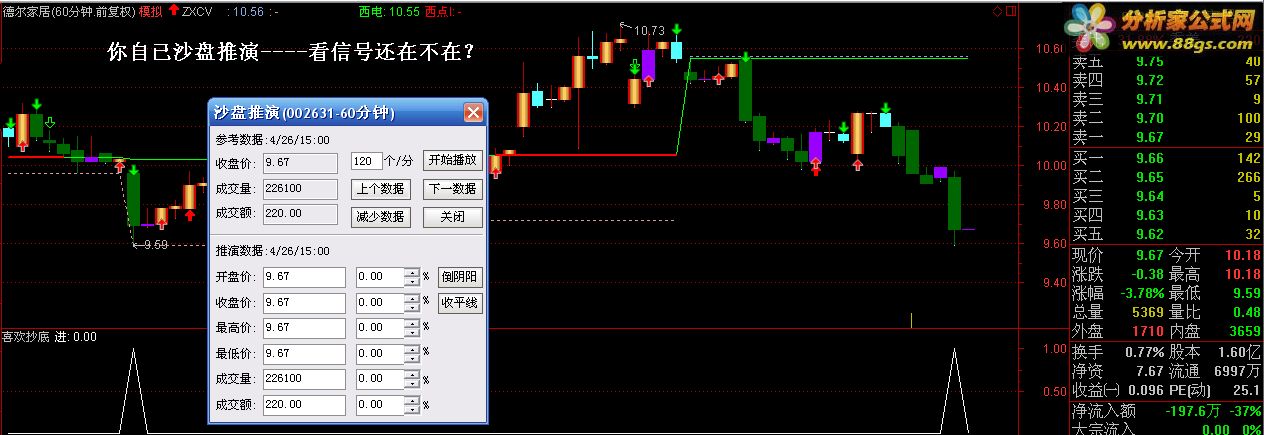Viewport: 1264px width, 435px height.
Task: Select the 买一 9.66 order book row
Action: 1166,158
